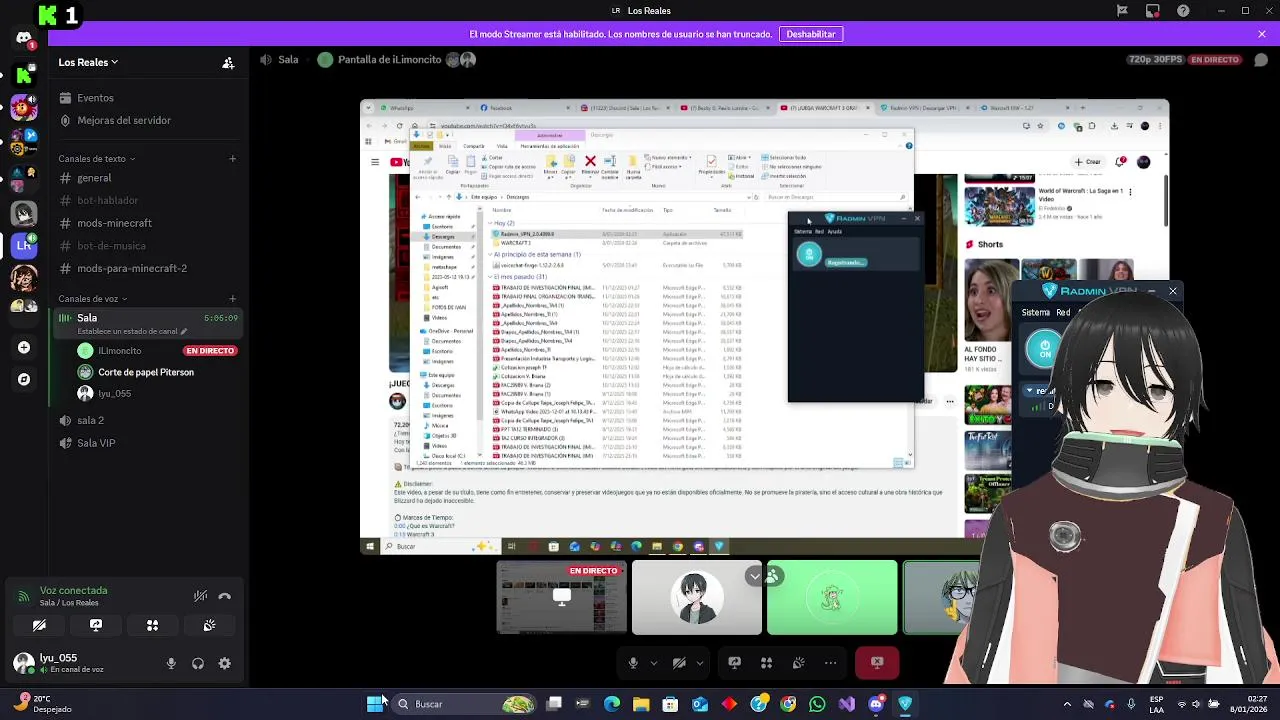Select the green K server icon
This screenshot has width=1280, height=720.
(x=24, y=73)
